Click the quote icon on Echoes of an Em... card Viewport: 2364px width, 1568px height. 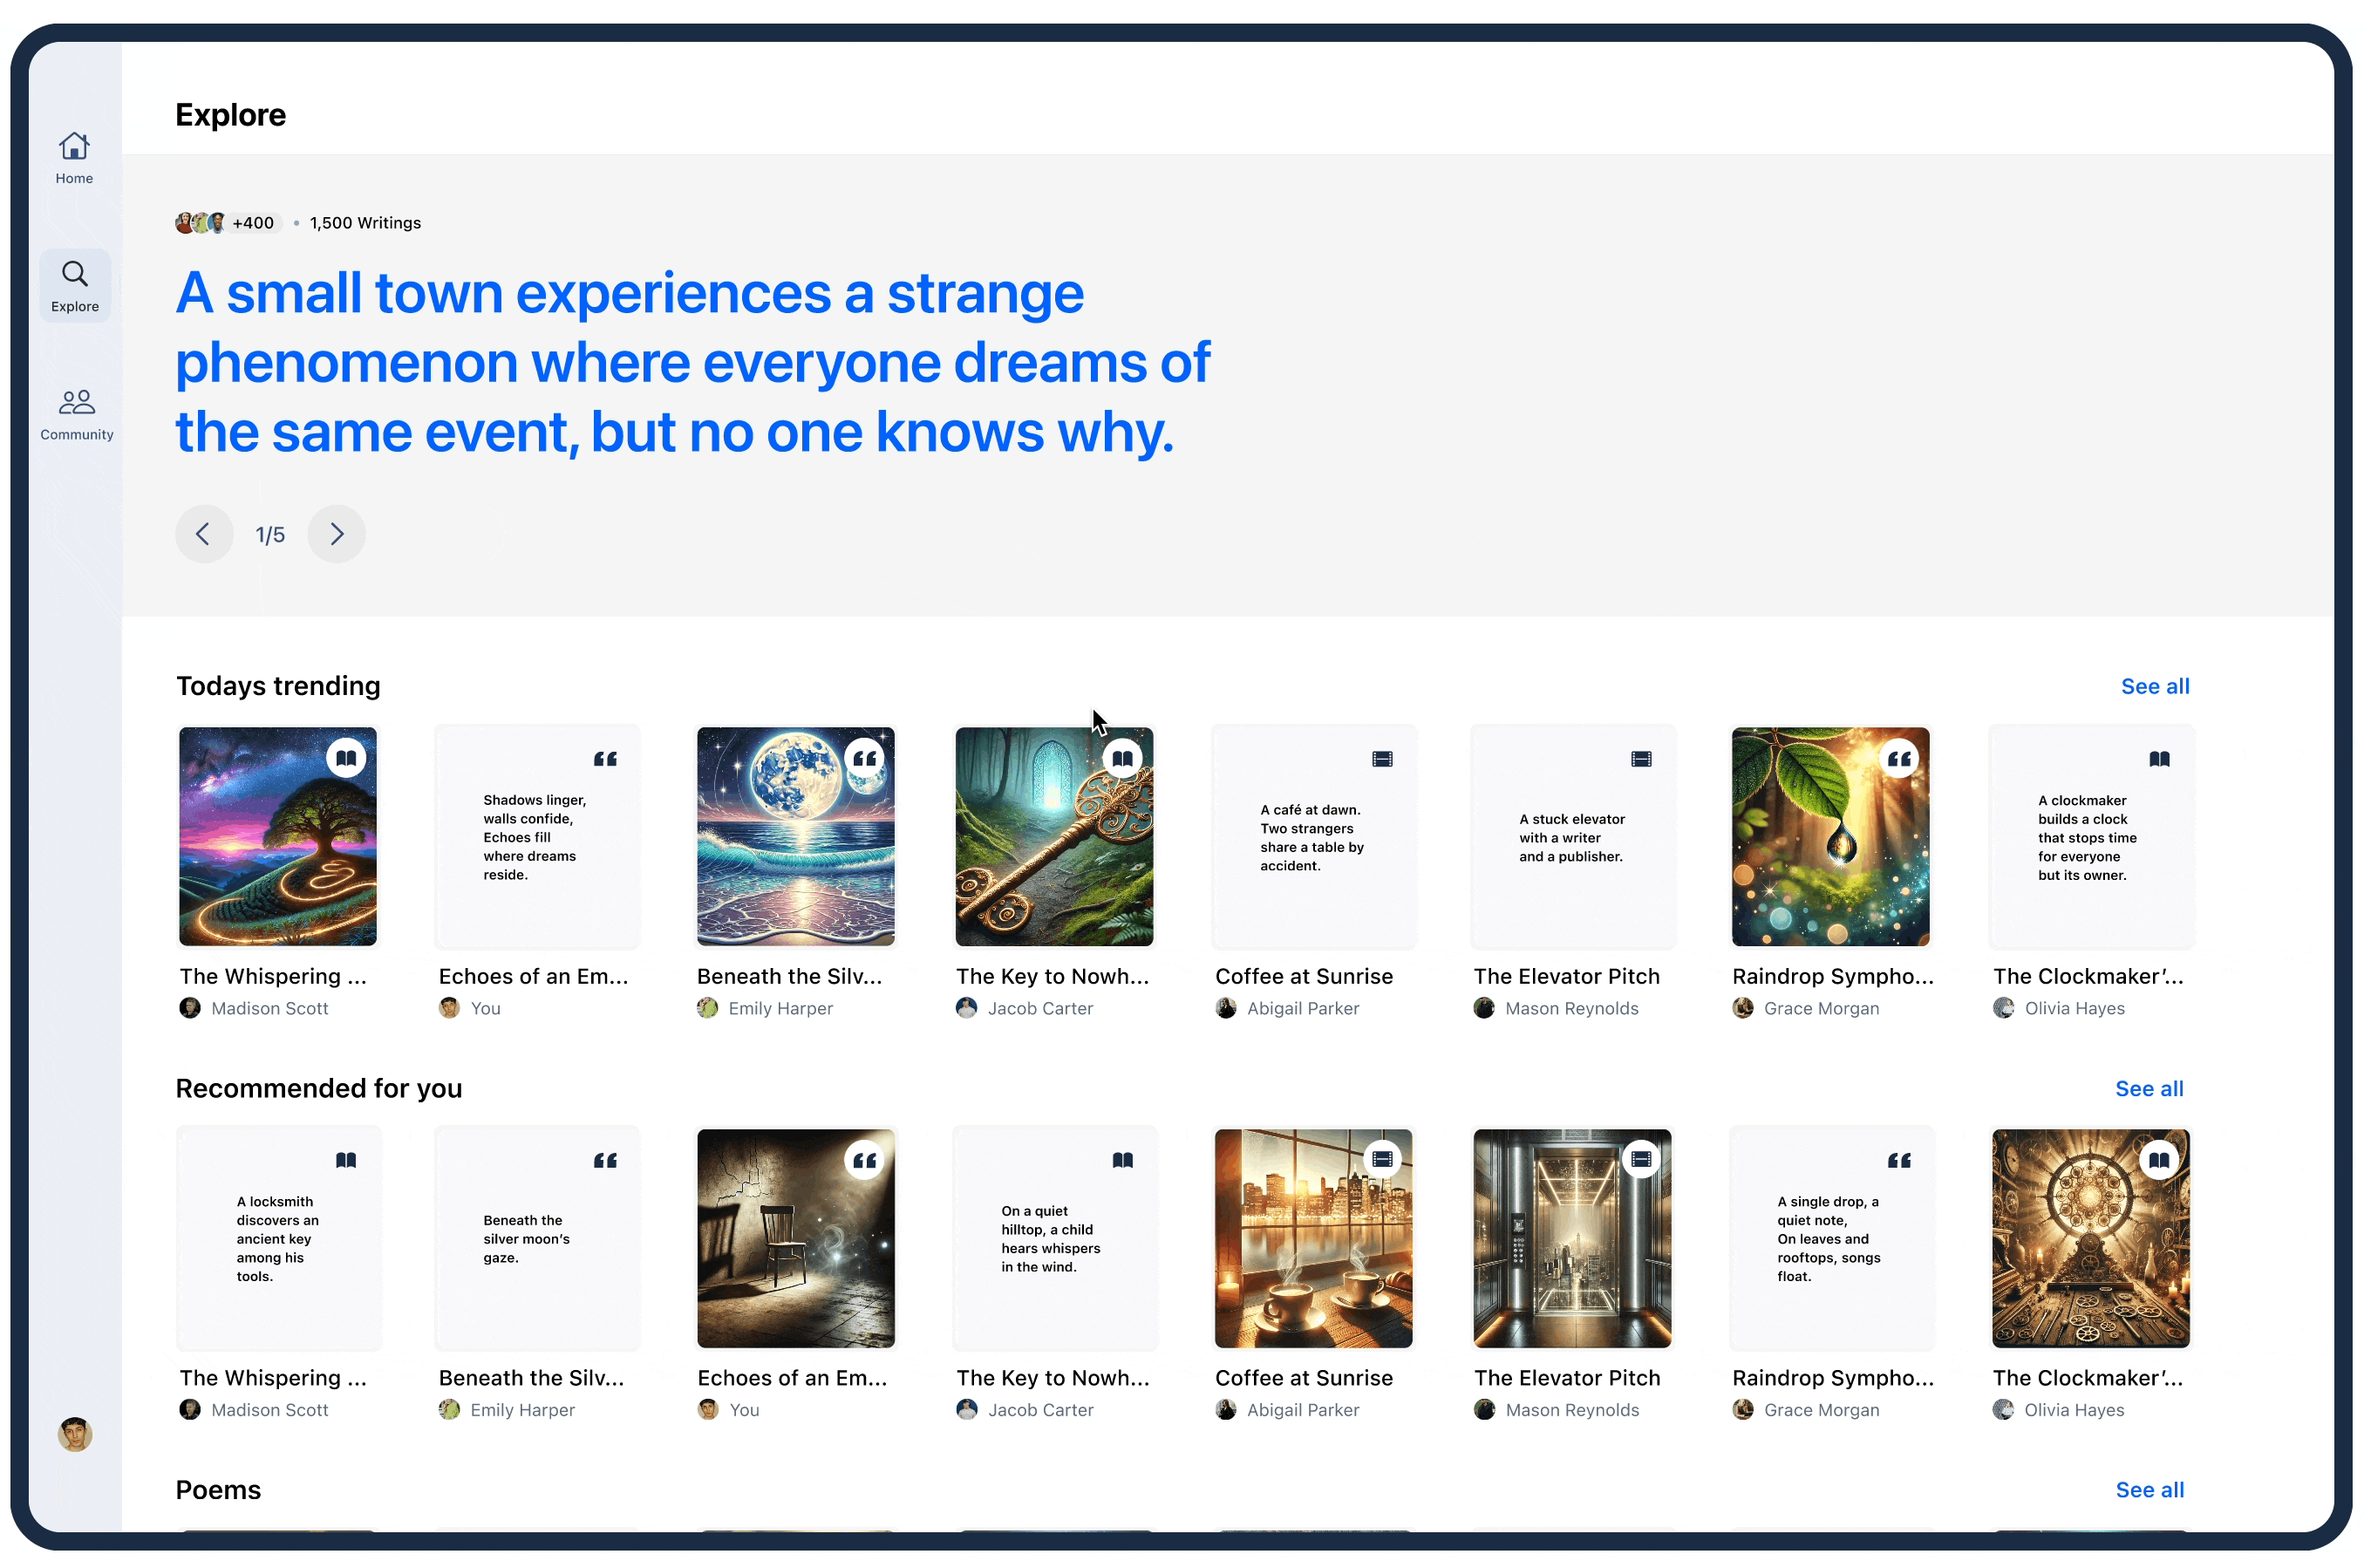click(605, 759)
